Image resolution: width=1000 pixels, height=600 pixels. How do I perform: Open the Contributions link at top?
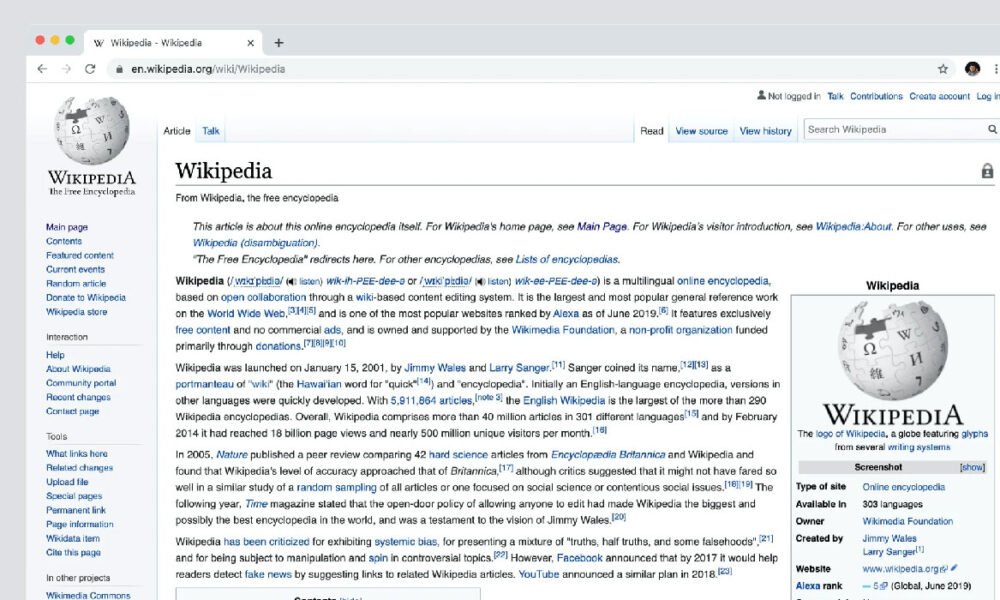(x=876, y=96)
